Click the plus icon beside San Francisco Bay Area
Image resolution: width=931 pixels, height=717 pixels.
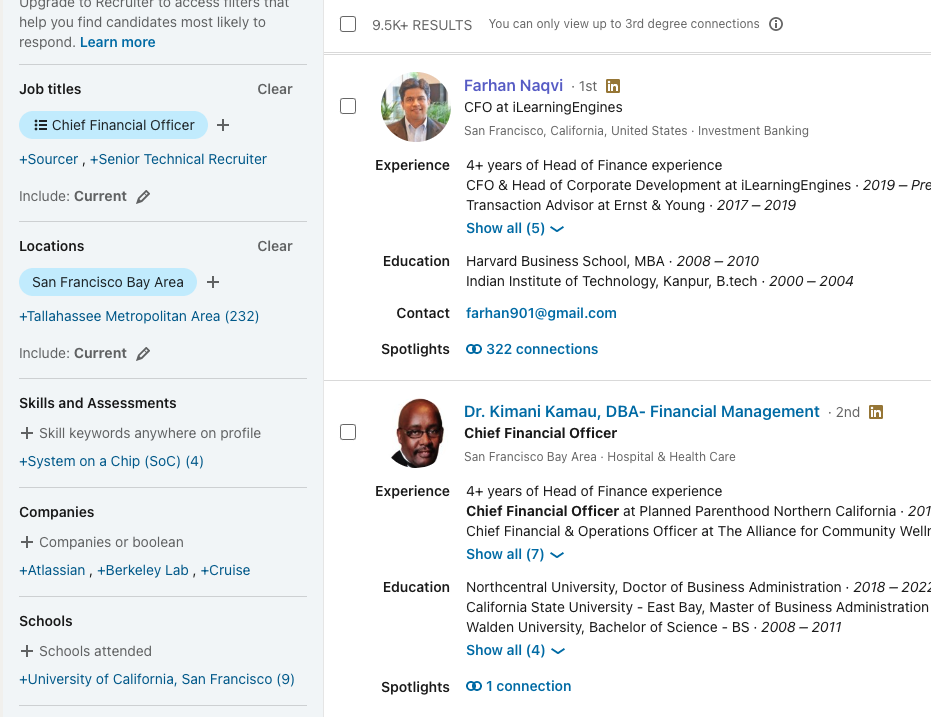[213, 282]
